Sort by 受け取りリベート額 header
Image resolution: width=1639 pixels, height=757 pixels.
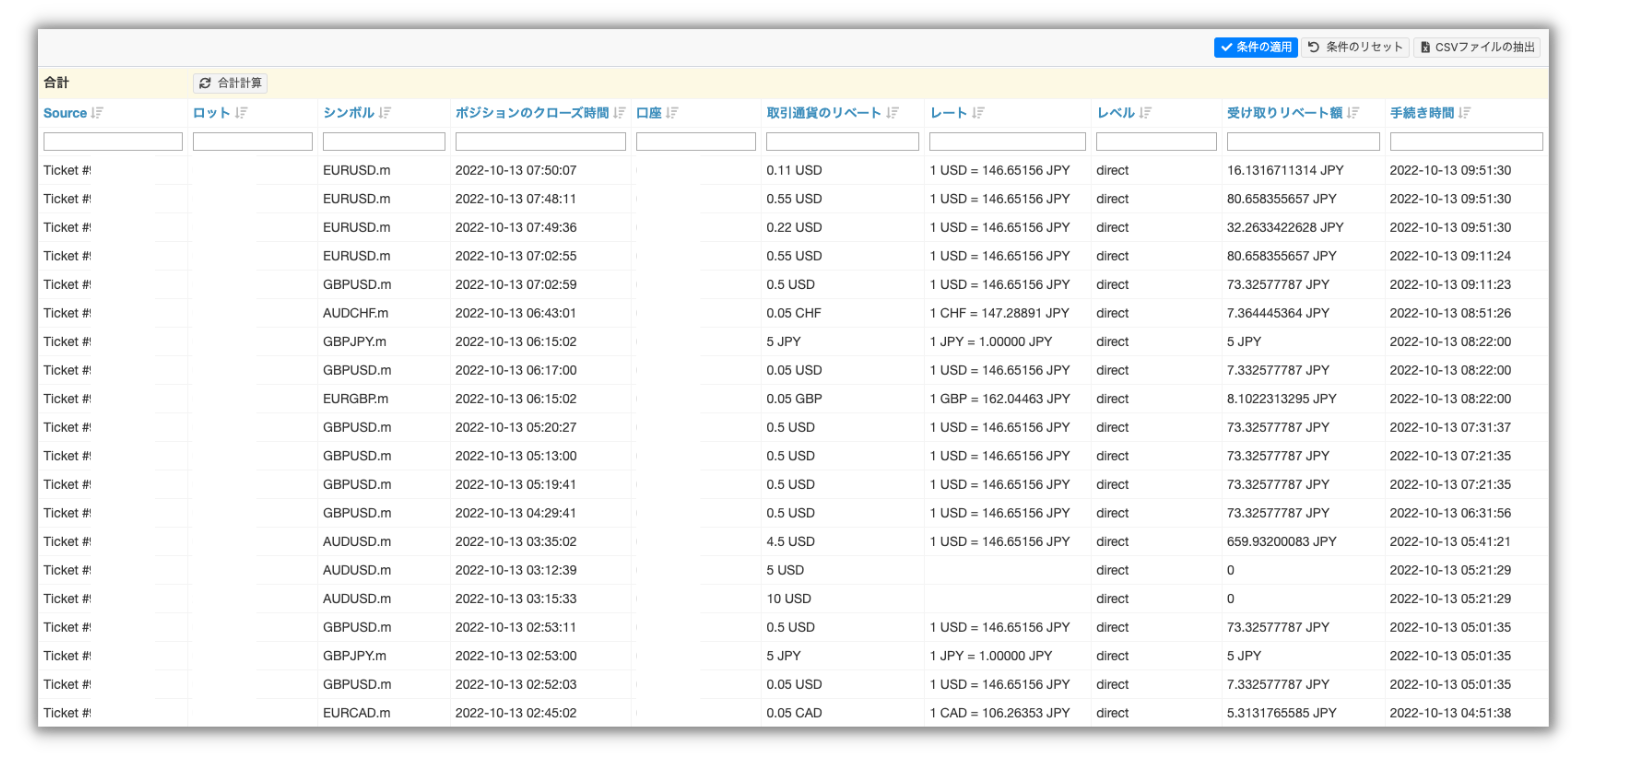coord(1285,113)
